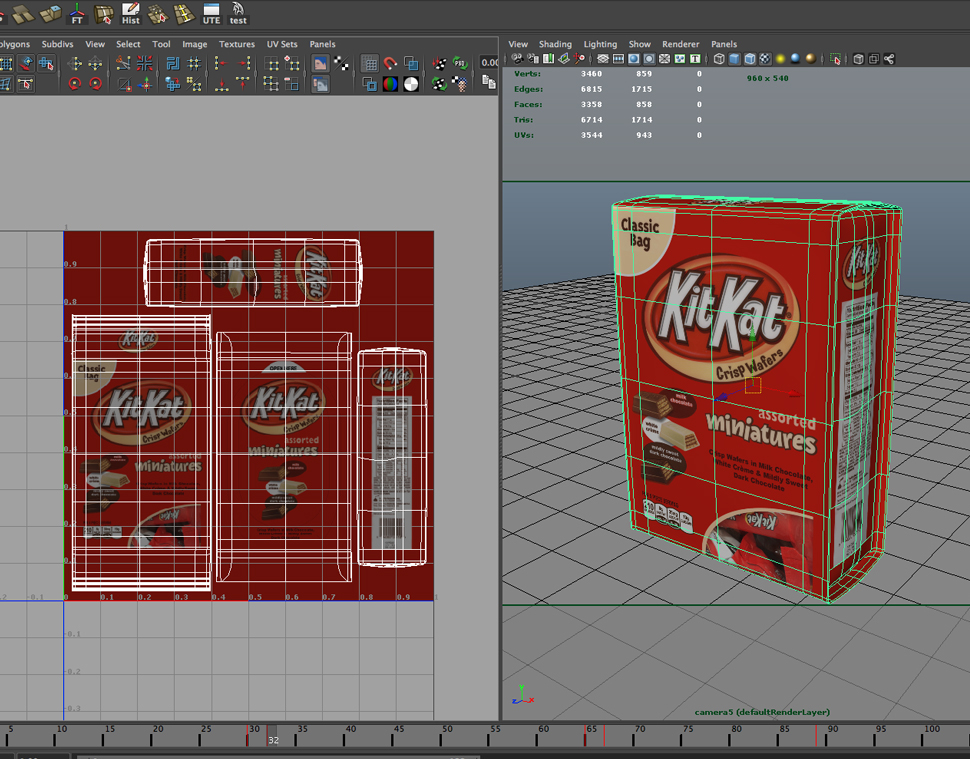Toggle Safe Title icon
The image size is (970, 759).
[695, 59]
